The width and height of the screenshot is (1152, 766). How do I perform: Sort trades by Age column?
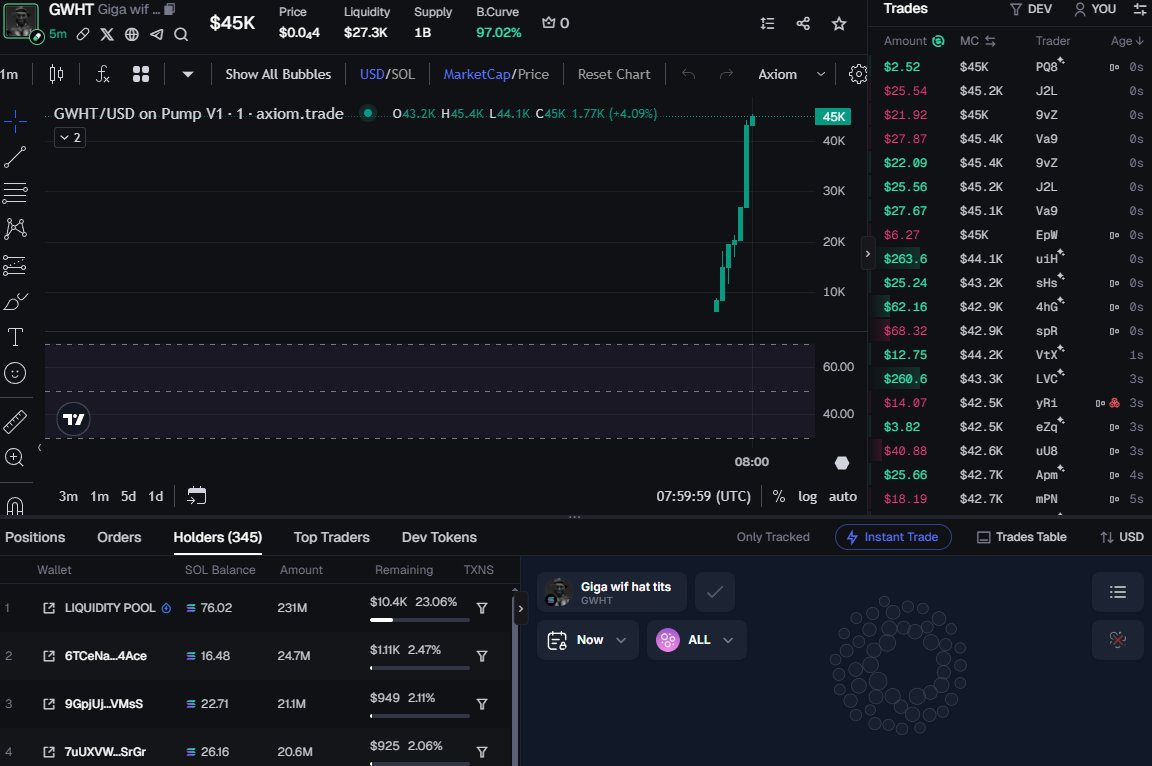[1126, 41]
